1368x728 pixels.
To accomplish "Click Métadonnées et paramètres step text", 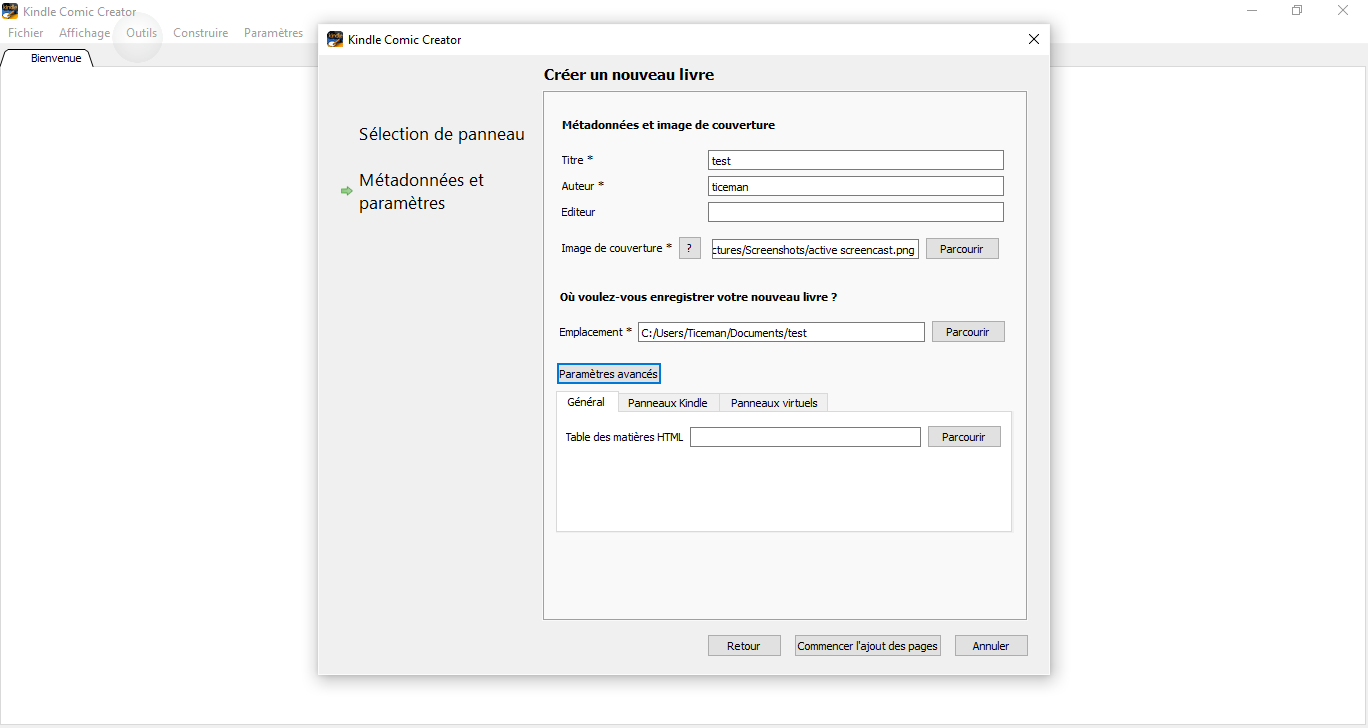I will tap(422, 191).
